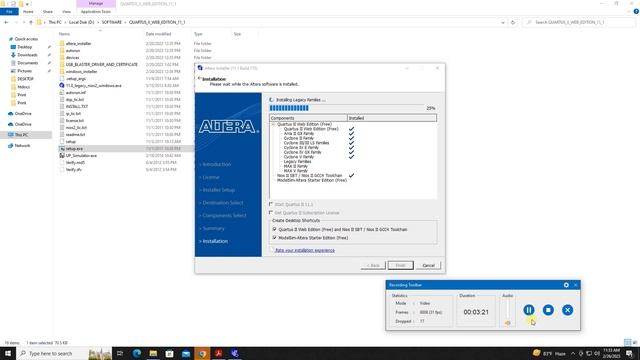Screen dimensions: 640x360
Task: Click the Installed column header
Action: point(392,118)
